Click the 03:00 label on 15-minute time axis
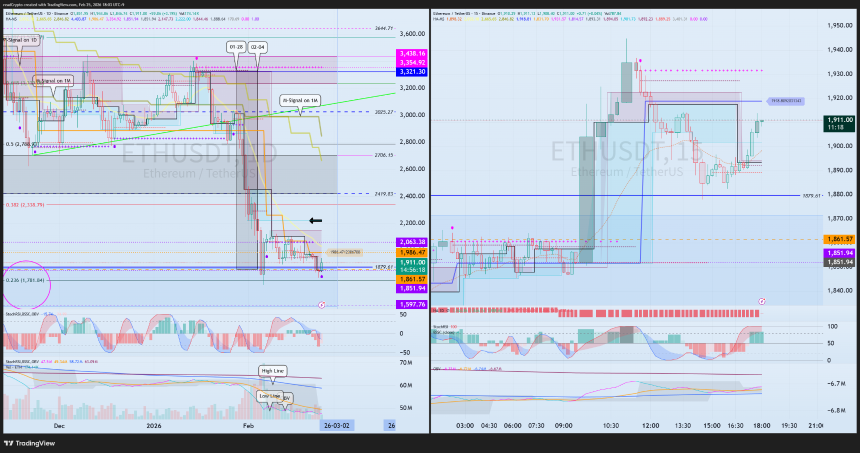The height and width of the screenshot is (453, 860). point(465,426)
